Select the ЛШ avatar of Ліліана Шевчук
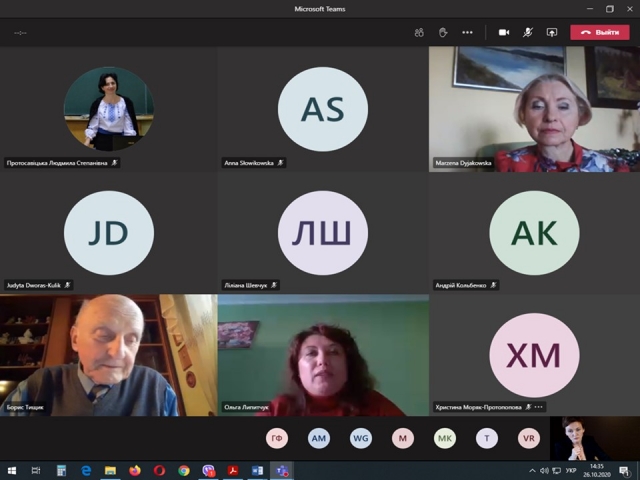 point(323,233)
